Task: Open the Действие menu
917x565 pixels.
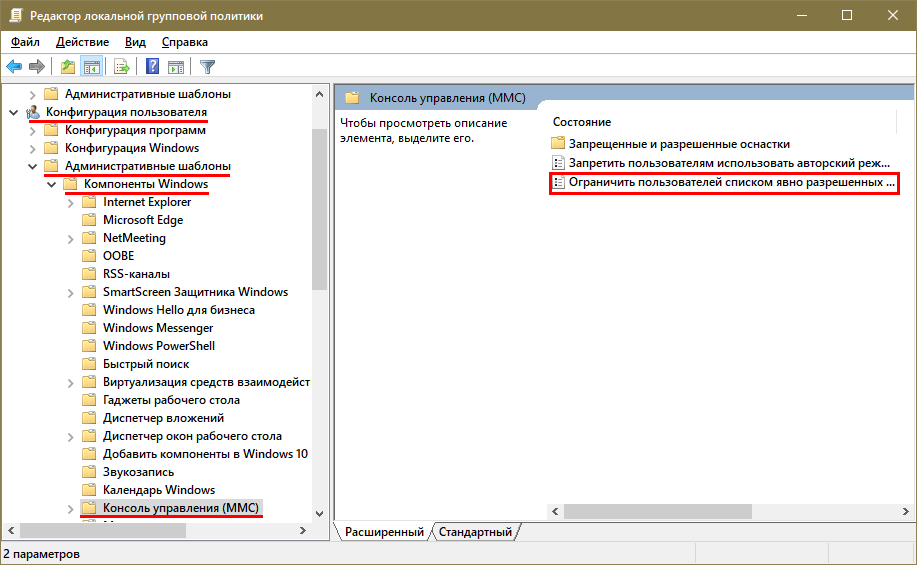Action: (82, 42)
